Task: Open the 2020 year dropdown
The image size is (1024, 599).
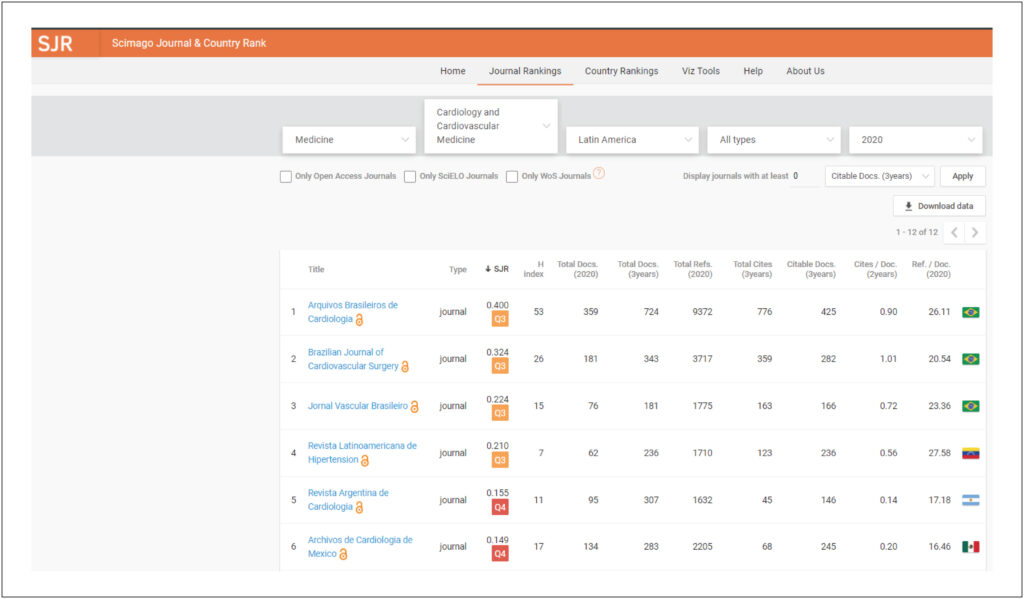Action: pyautogui.click(x=916, y=140)
